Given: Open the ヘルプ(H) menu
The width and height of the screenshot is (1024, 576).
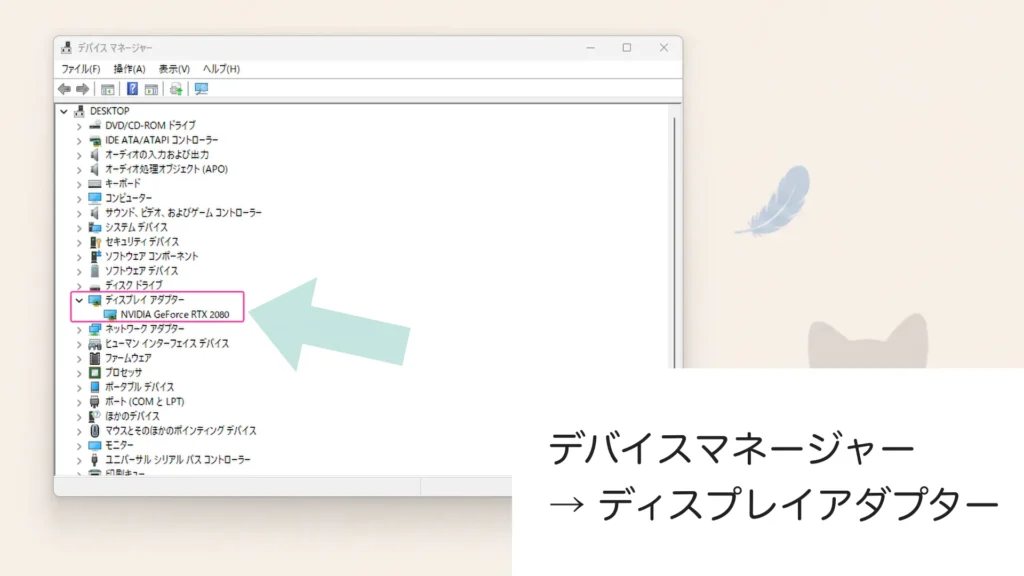Looking at the screenshot, I should coord(221,69).
